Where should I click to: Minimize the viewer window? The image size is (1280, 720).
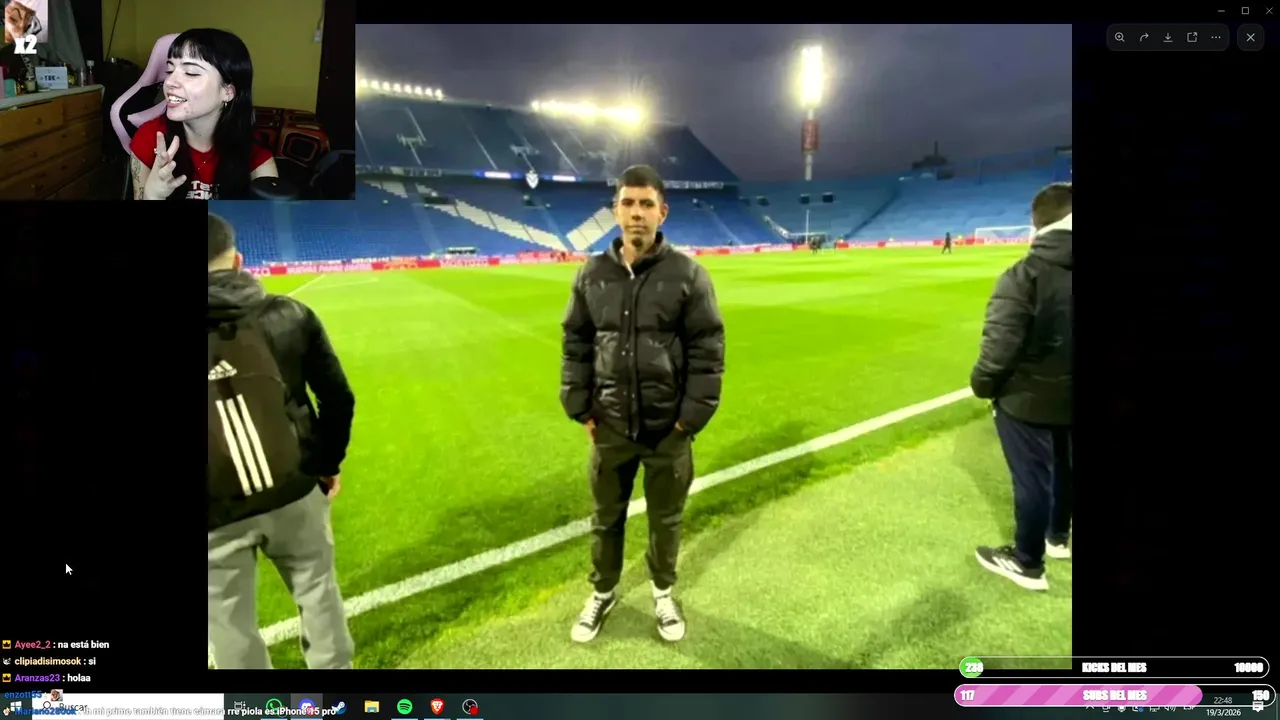tap(1221, 10)
